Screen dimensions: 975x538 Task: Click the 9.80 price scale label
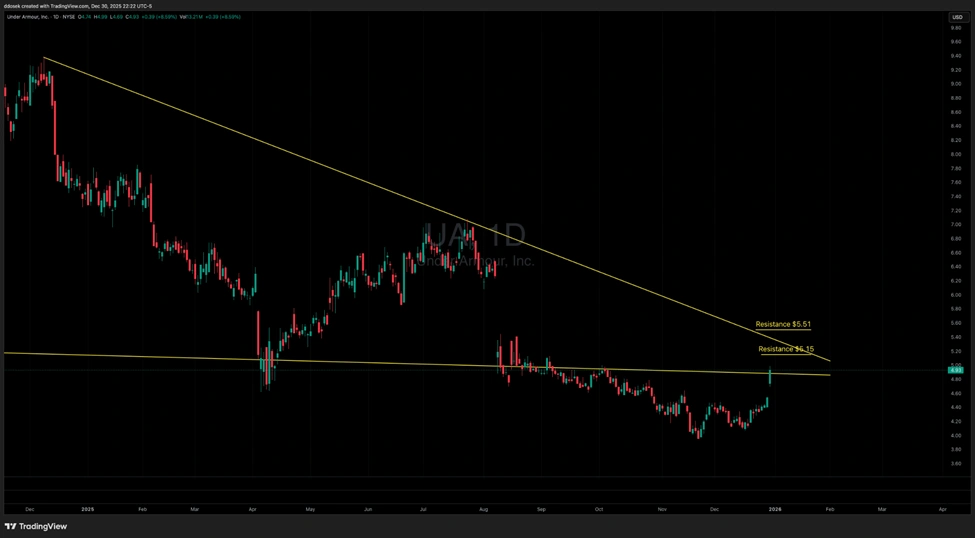[955, 28]
